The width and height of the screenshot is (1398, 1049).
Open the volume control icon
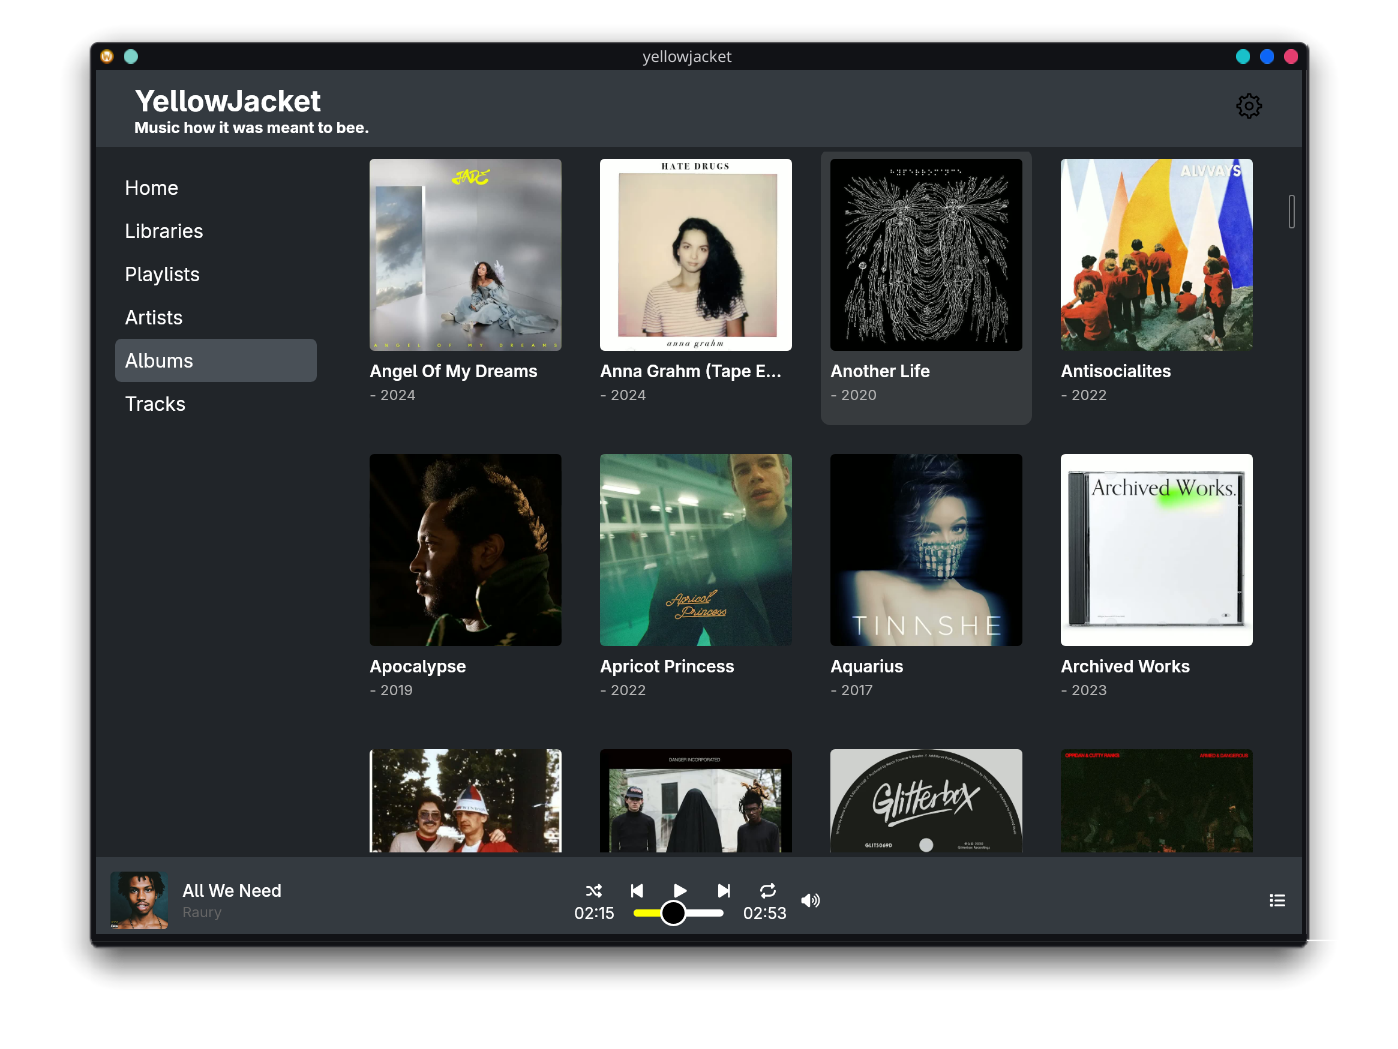click(x=810, y=900)
